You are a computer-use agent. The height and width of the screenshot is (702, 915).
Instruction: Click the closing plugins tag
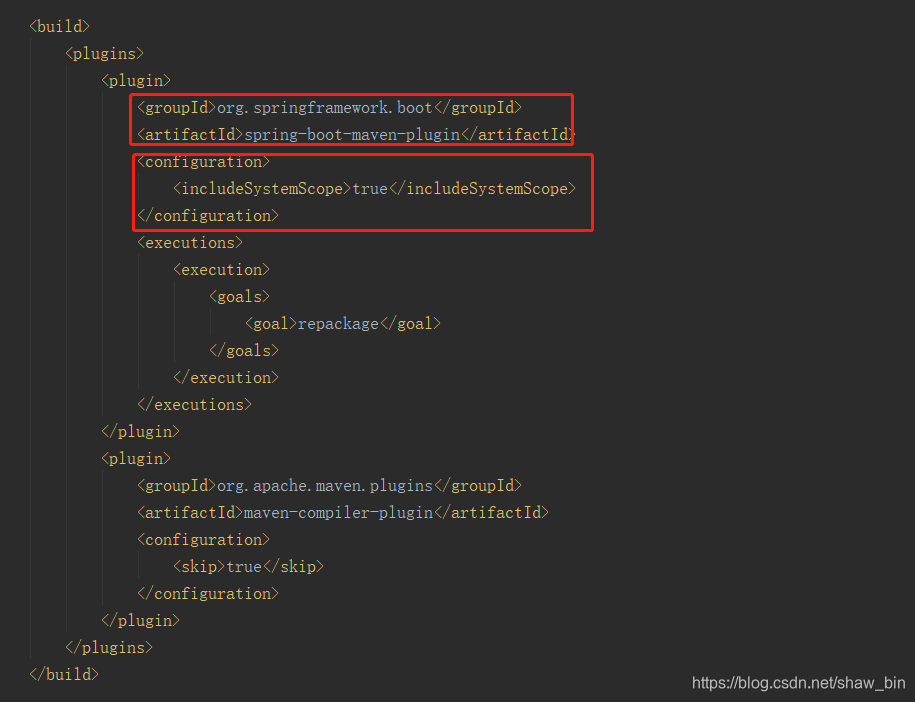109,648
